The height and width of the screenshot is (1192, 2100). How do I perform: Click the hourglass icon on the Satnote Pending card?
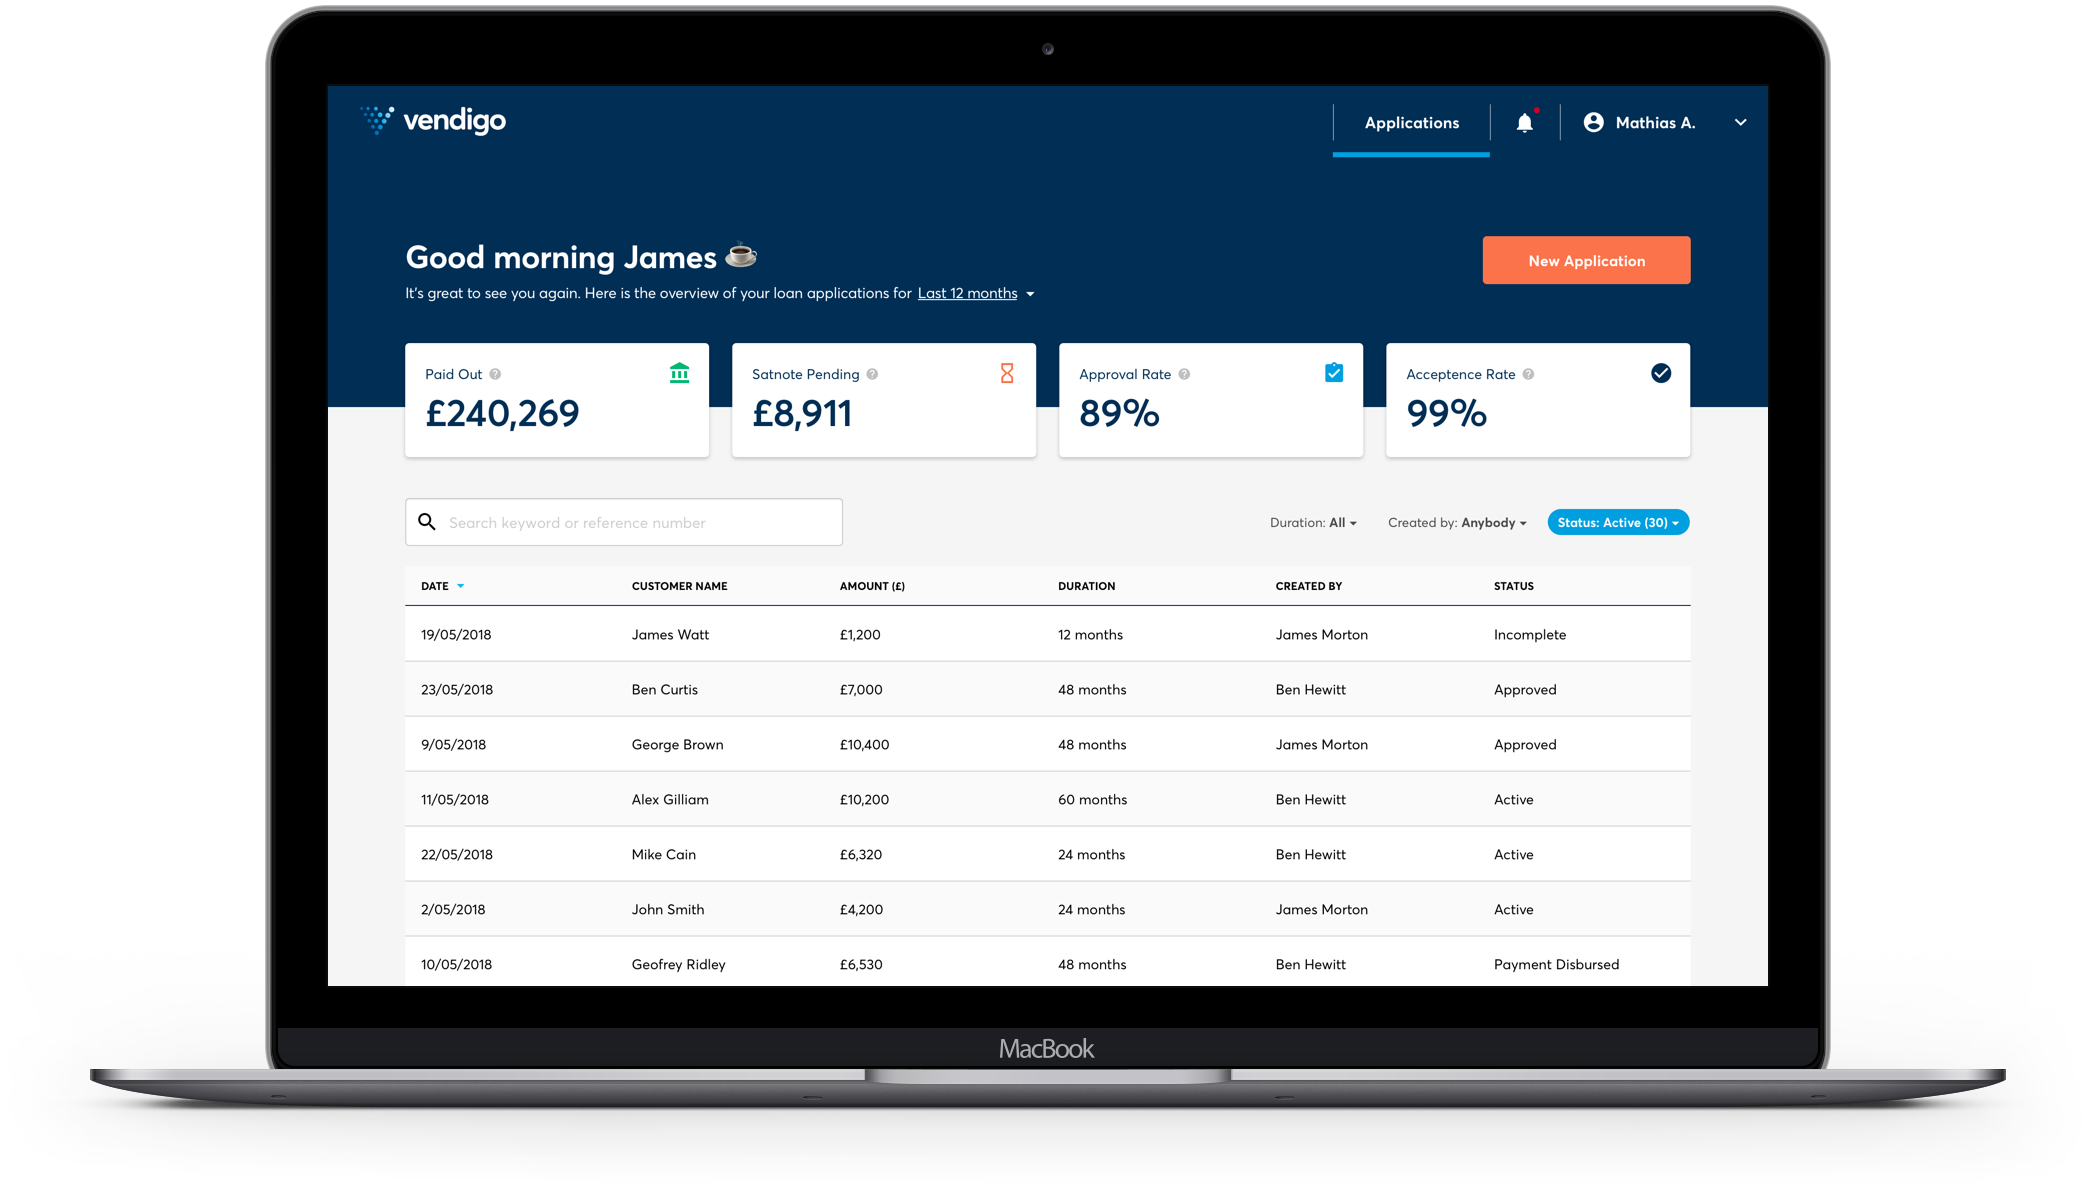[x=1007, y=373]
